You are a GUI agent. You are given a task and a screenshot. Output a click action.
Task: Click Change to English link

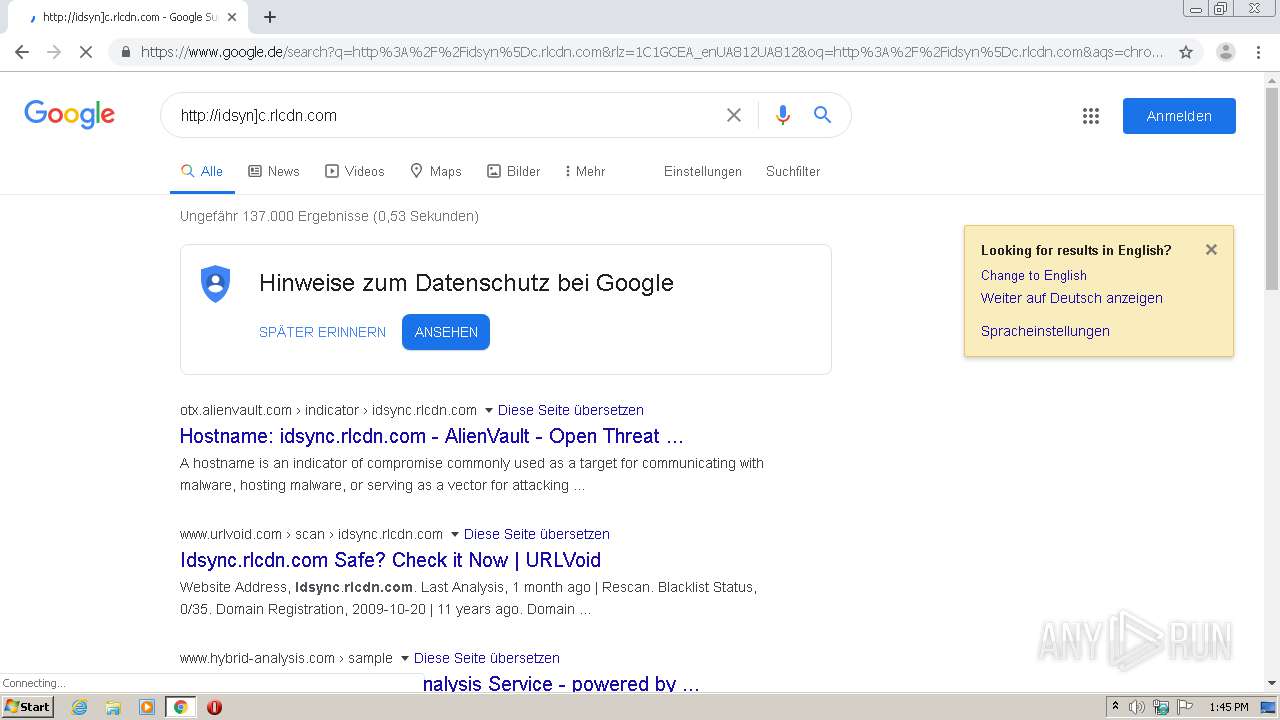tap(1034, 275)
